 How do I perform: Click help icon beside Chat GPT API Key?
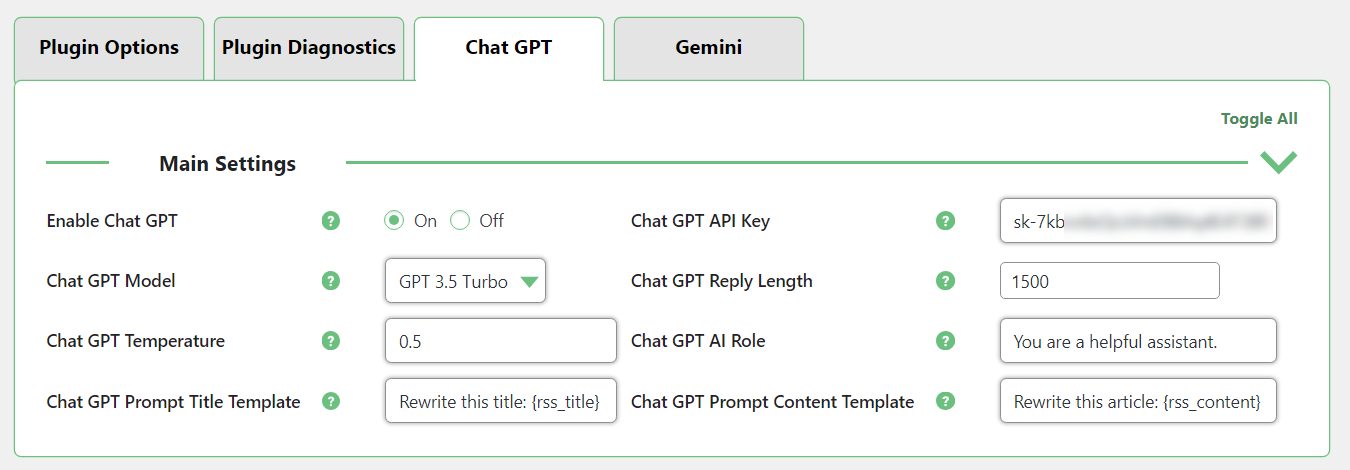tap(945, 221)
